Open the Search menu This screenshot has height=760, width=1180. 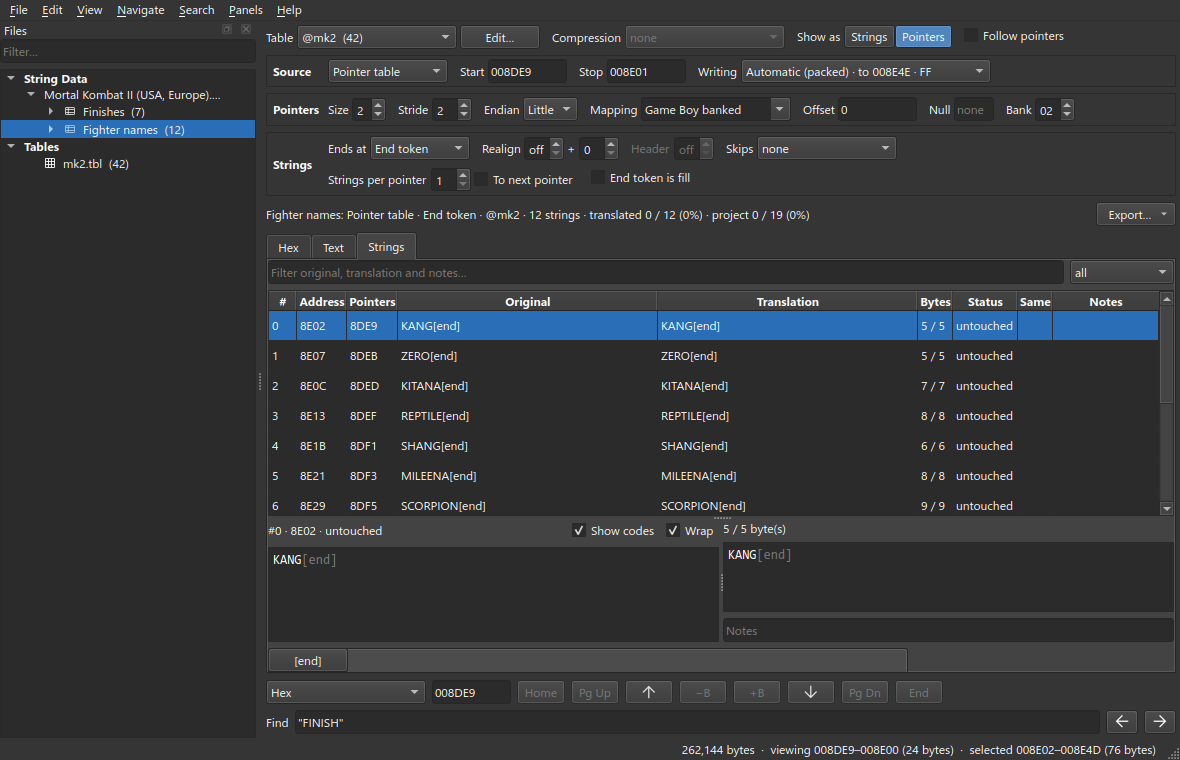pos(196,10)
